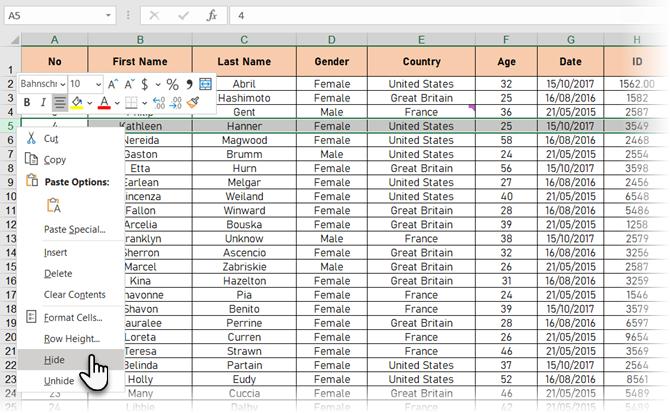Image resolution: width=670 pixels, height=413 pixels.
Task: Click the cell containing Zabriskie
Action: pos(244,267)
